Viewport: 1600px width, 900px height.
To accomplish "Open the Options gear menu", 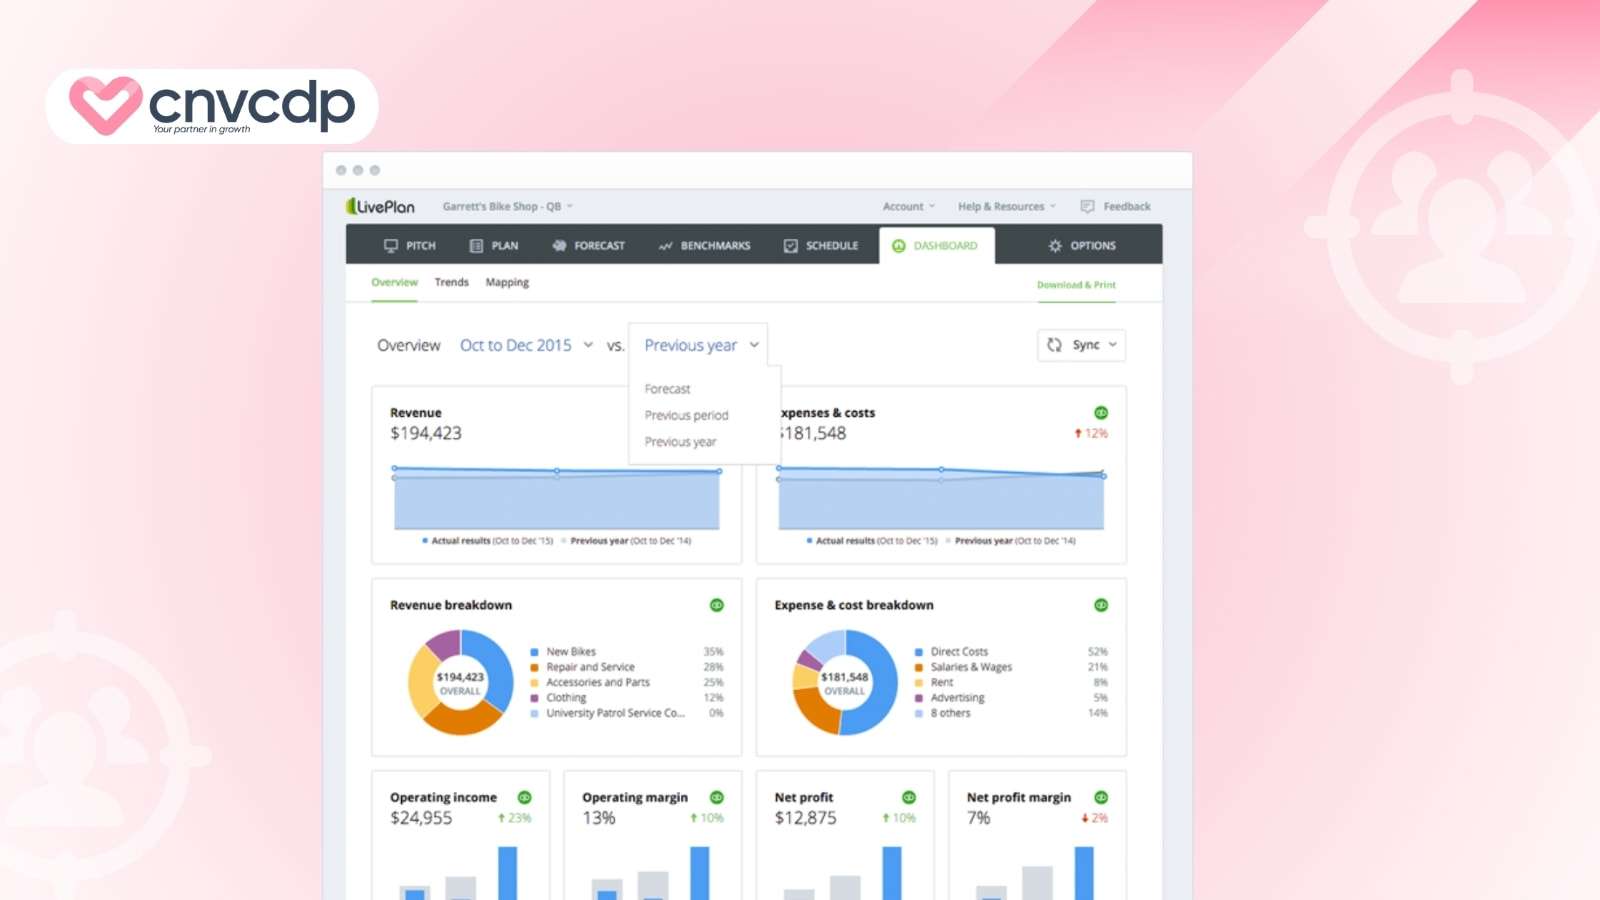I will coord(1081,245).
